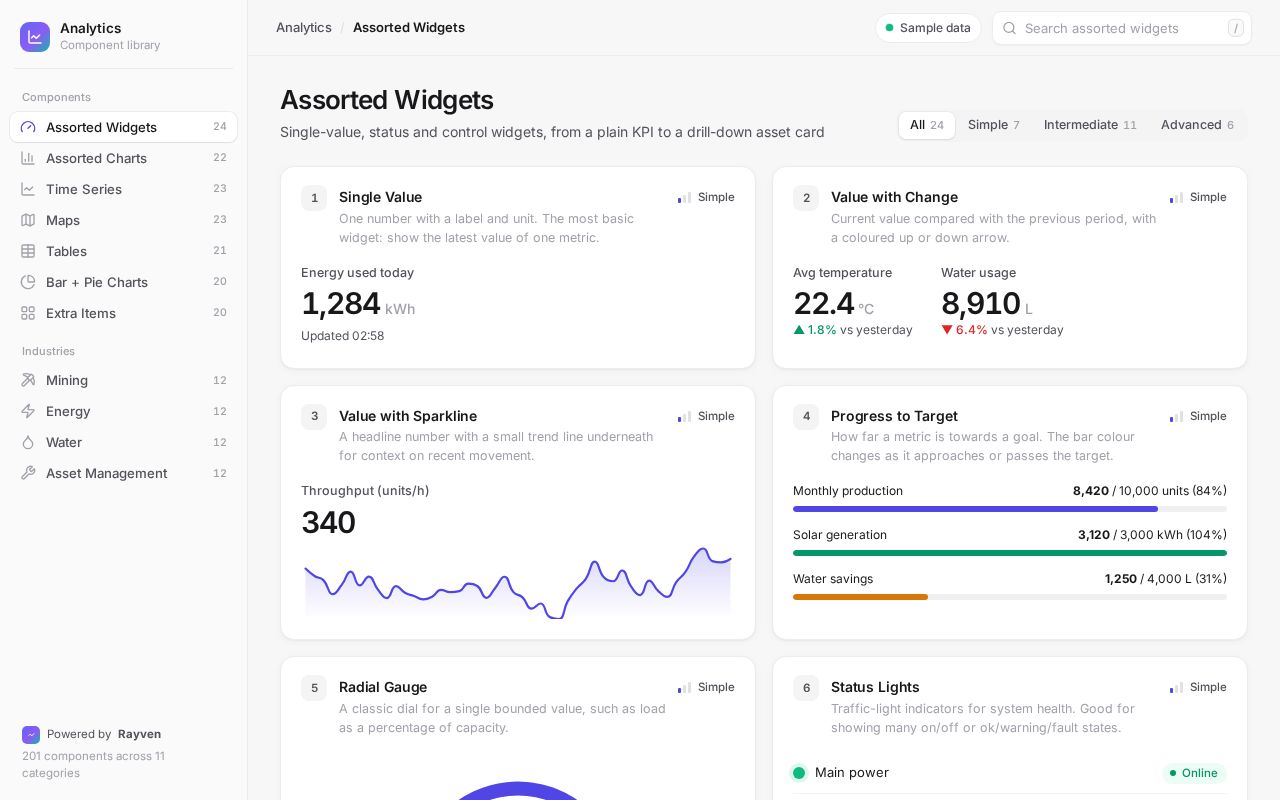Click the slash shortcut key badge in search
Image resolution: width=1280 pixels, height=800 pixels.
pos(1237,28)
